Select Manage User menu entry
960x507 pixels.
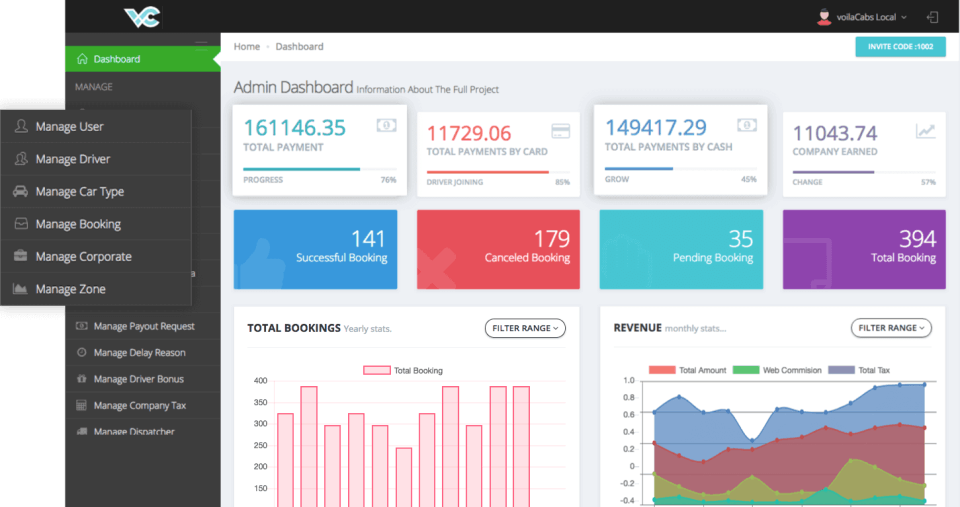click(96, 127)
